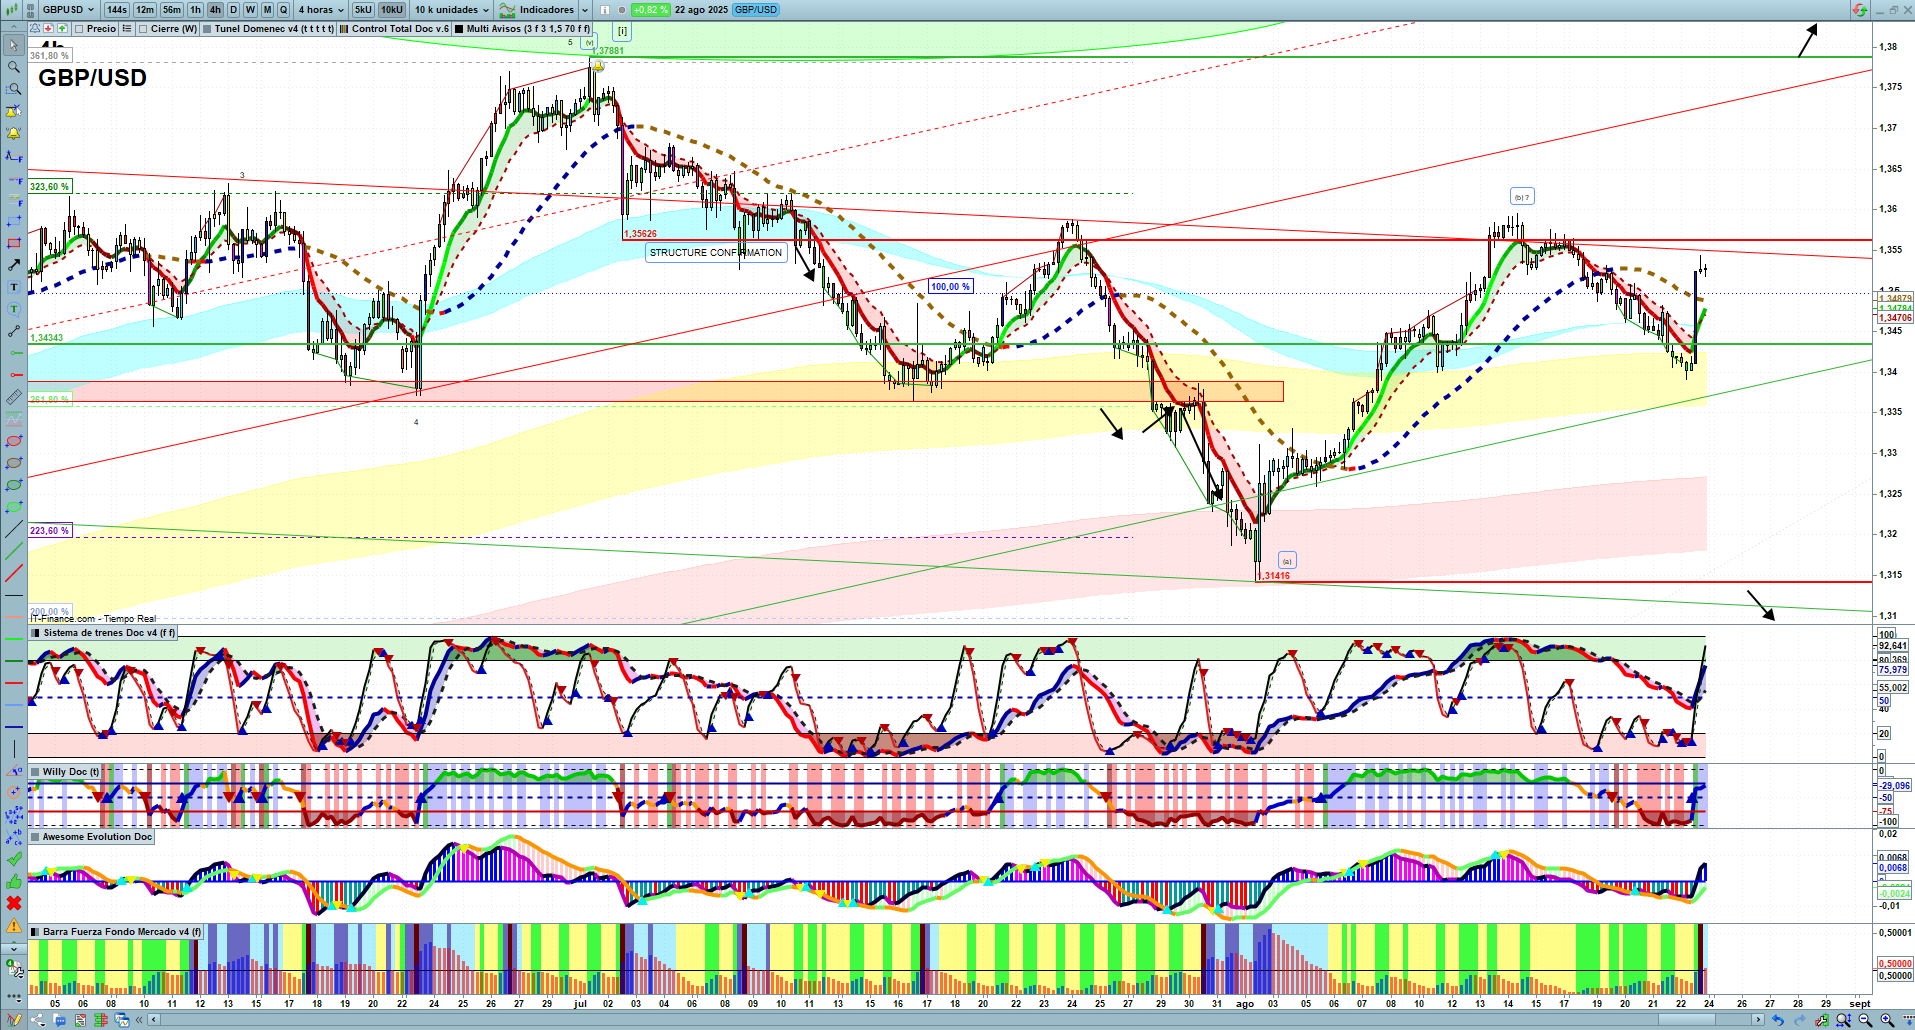Select the green diagonal line tool
Screen dimensions: 1915x1030
tap(14, 551)
